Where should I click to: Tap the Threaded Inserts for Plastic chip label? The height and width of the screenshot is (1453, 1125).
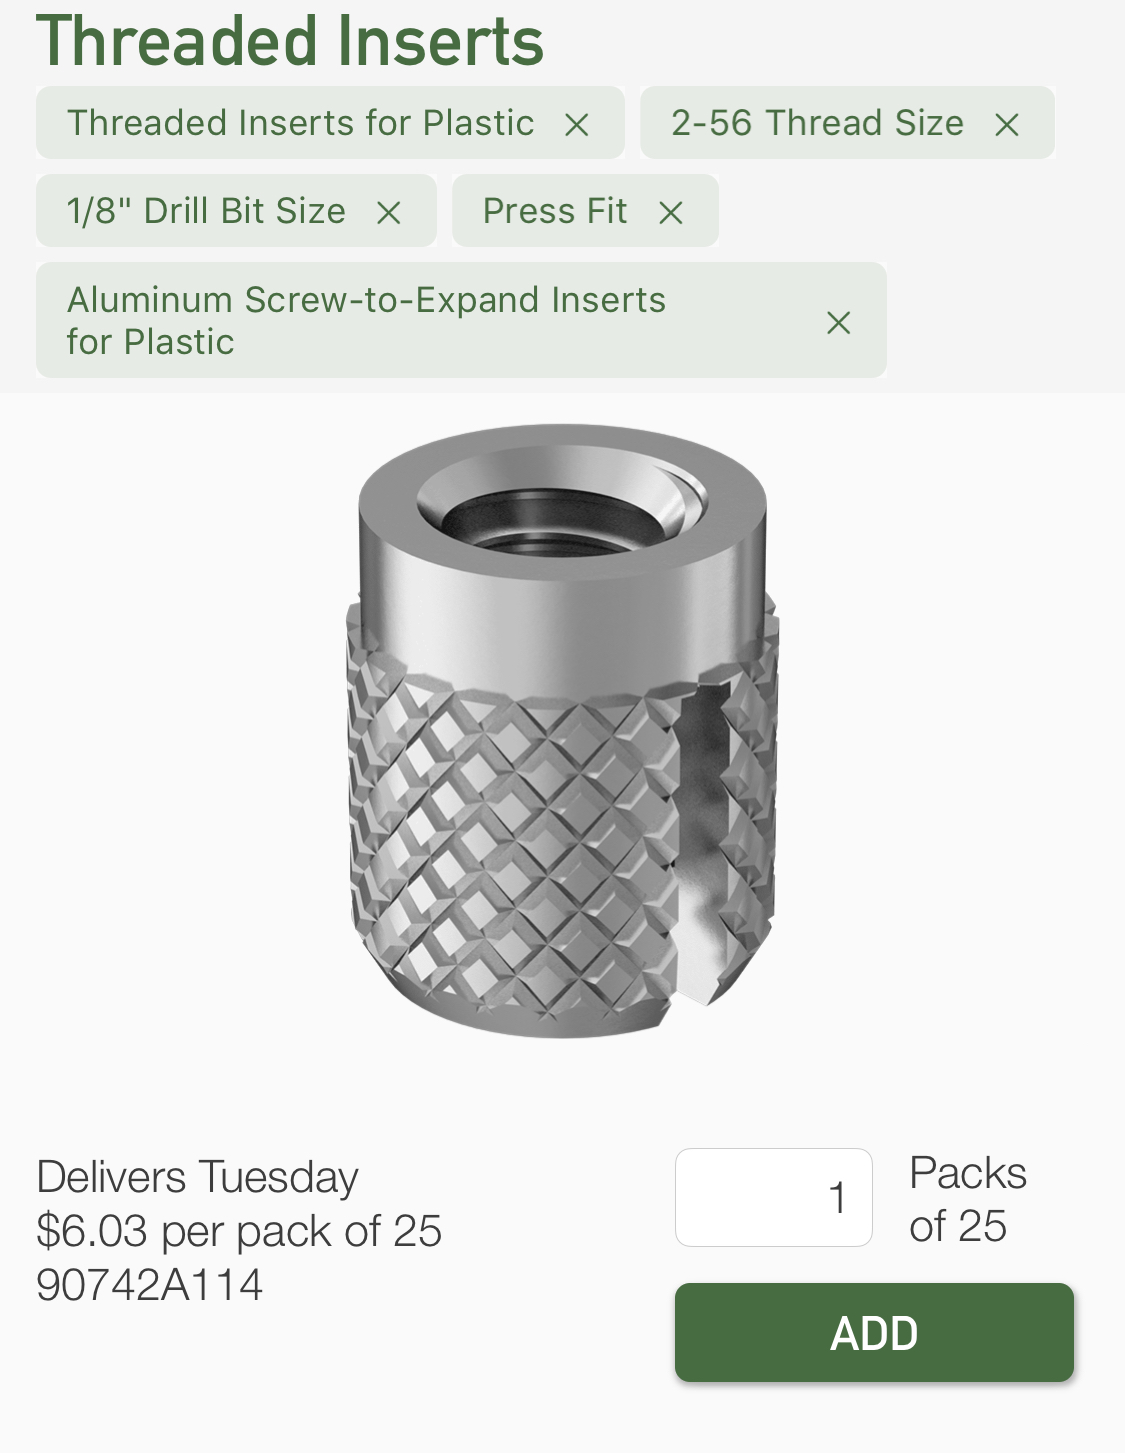point(300,123)
